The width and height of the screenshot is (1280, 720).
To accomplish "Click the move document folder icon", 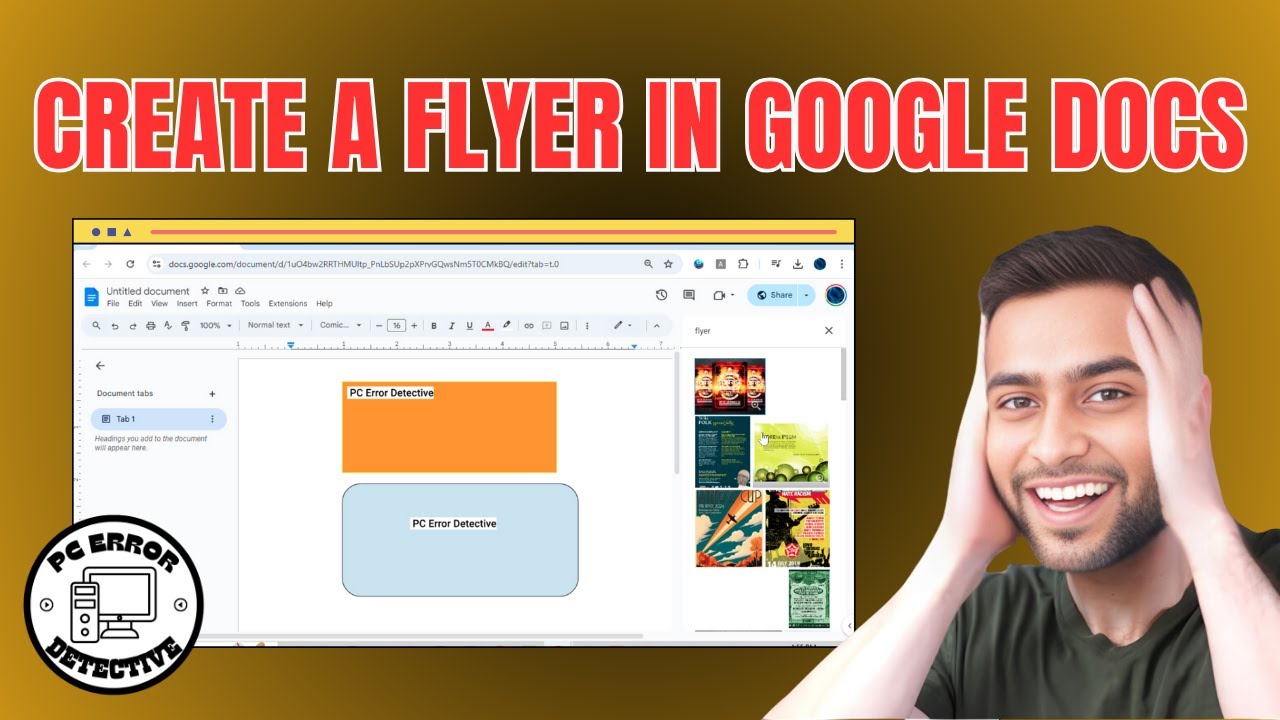I will 222,291.
